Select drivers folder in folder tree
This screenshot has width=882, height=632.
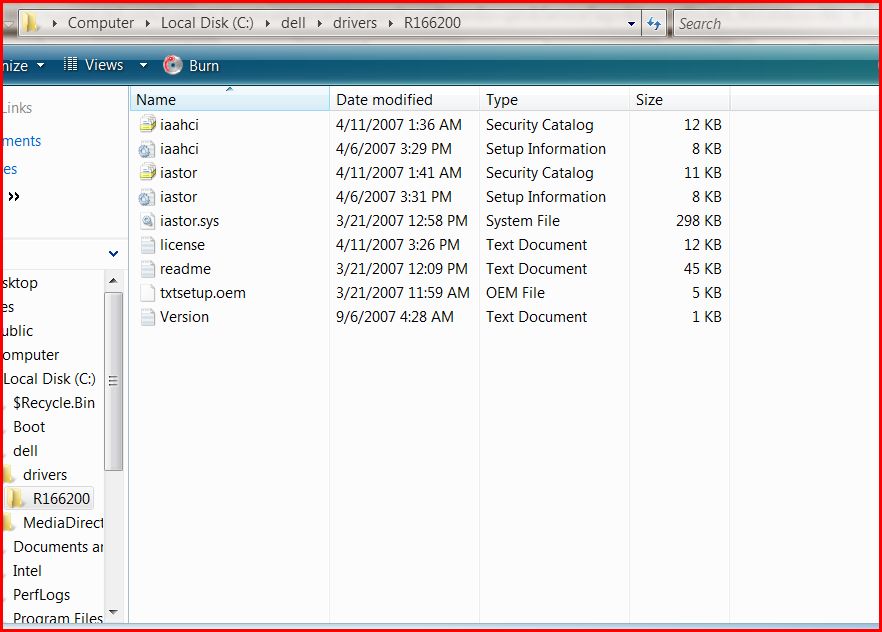45,475
